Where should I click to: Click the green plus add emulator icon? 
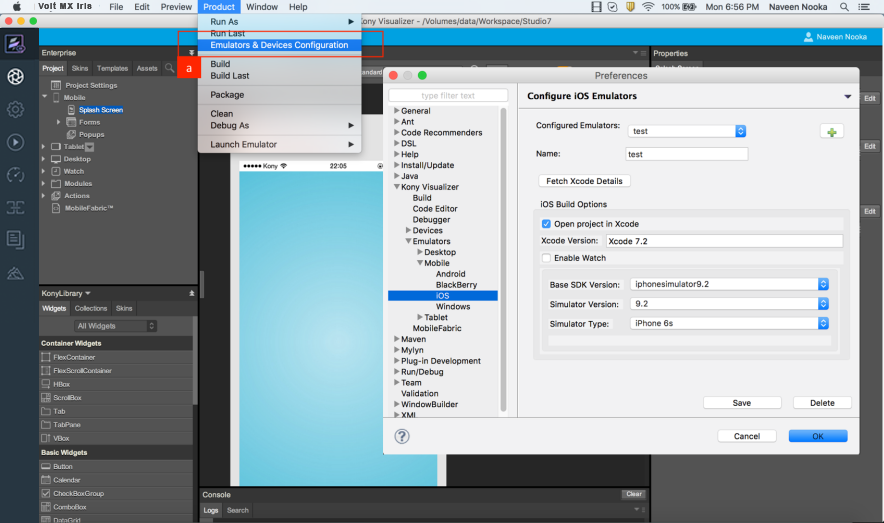pyautogui.click(x=831, y=132)
